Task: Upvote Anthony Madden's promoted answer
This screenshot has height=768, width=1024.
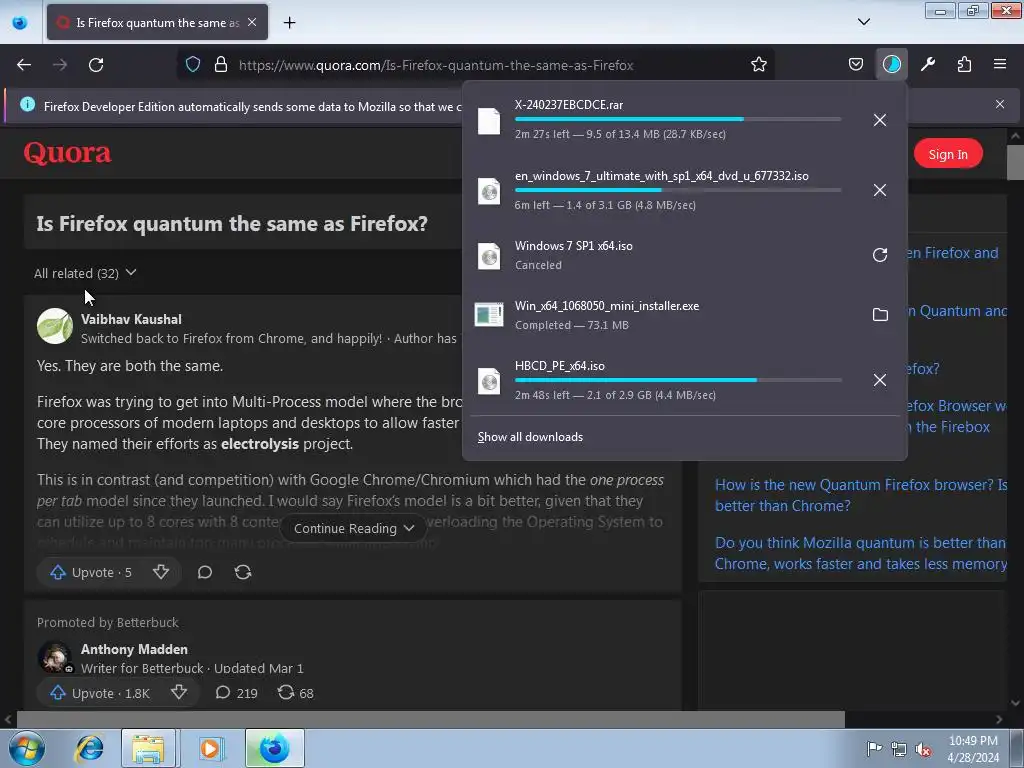Action: [x=100, y=693]
